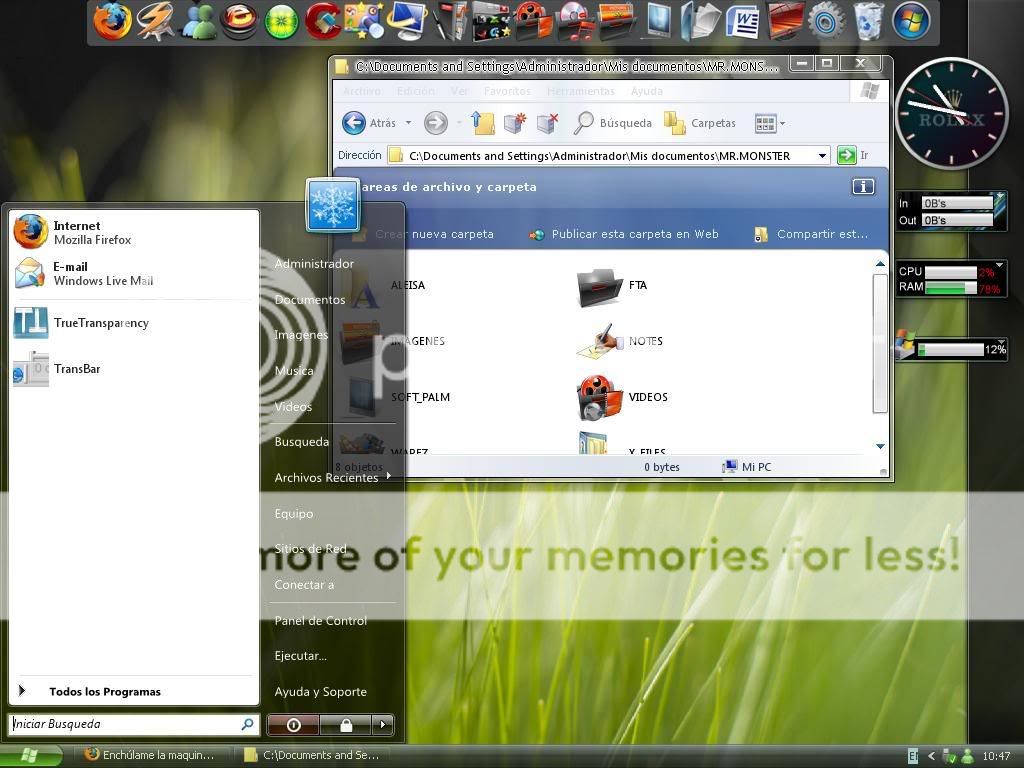Click the file list vertical scrollbar
The height and width of the screenshot is (768, 1024).
[x=880, y=340]
